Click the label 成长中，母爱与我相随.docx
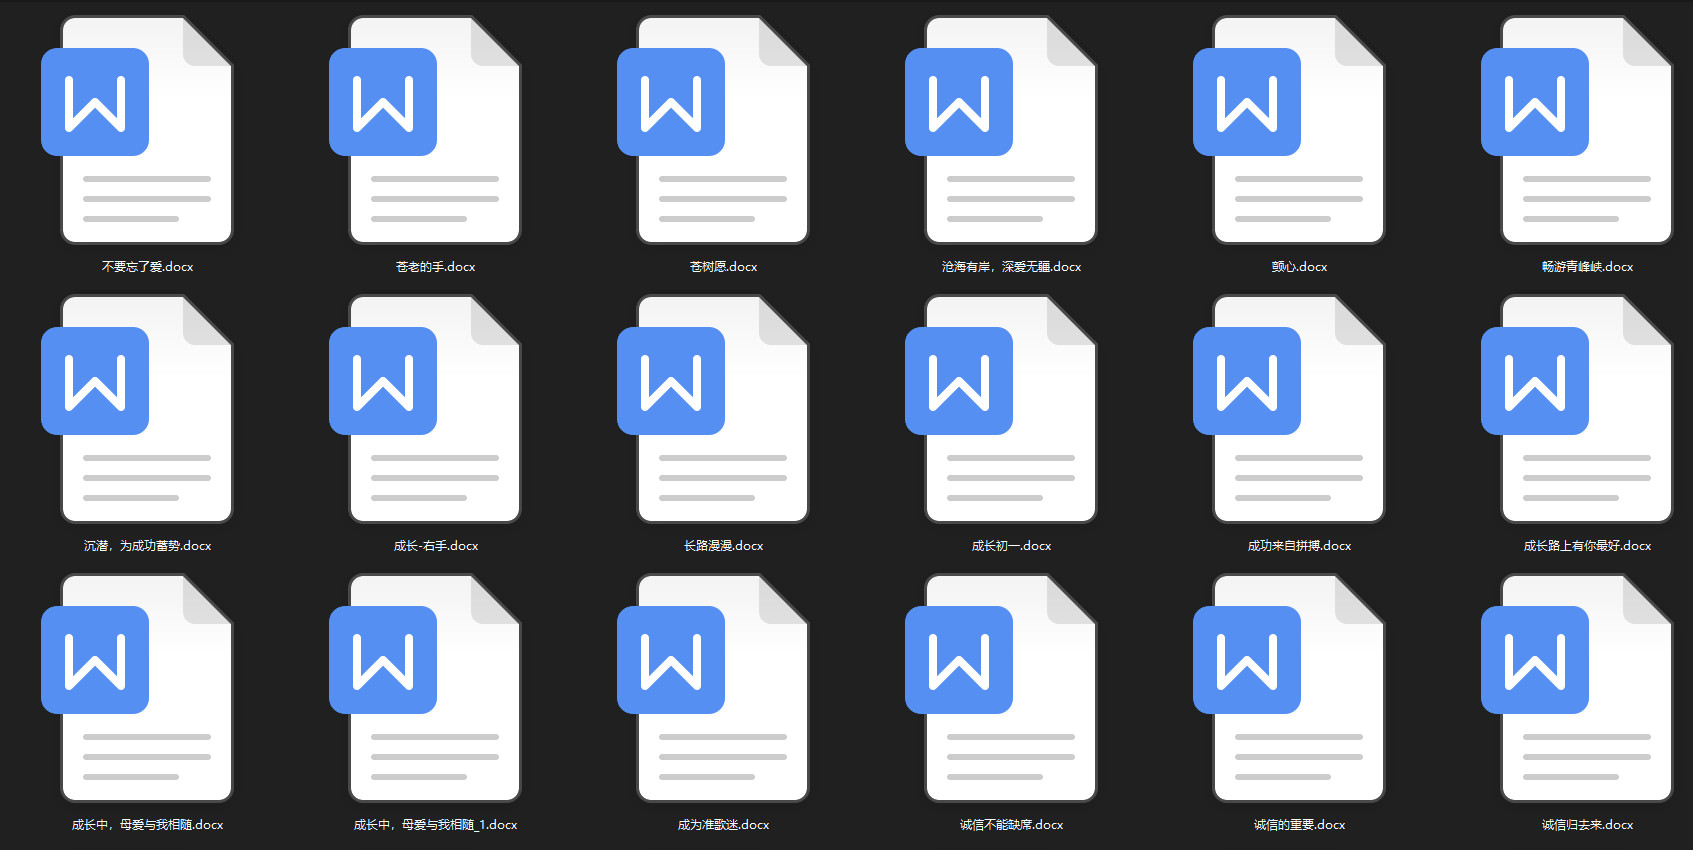Screen dimensions: 1693x850 coord(147,825)
